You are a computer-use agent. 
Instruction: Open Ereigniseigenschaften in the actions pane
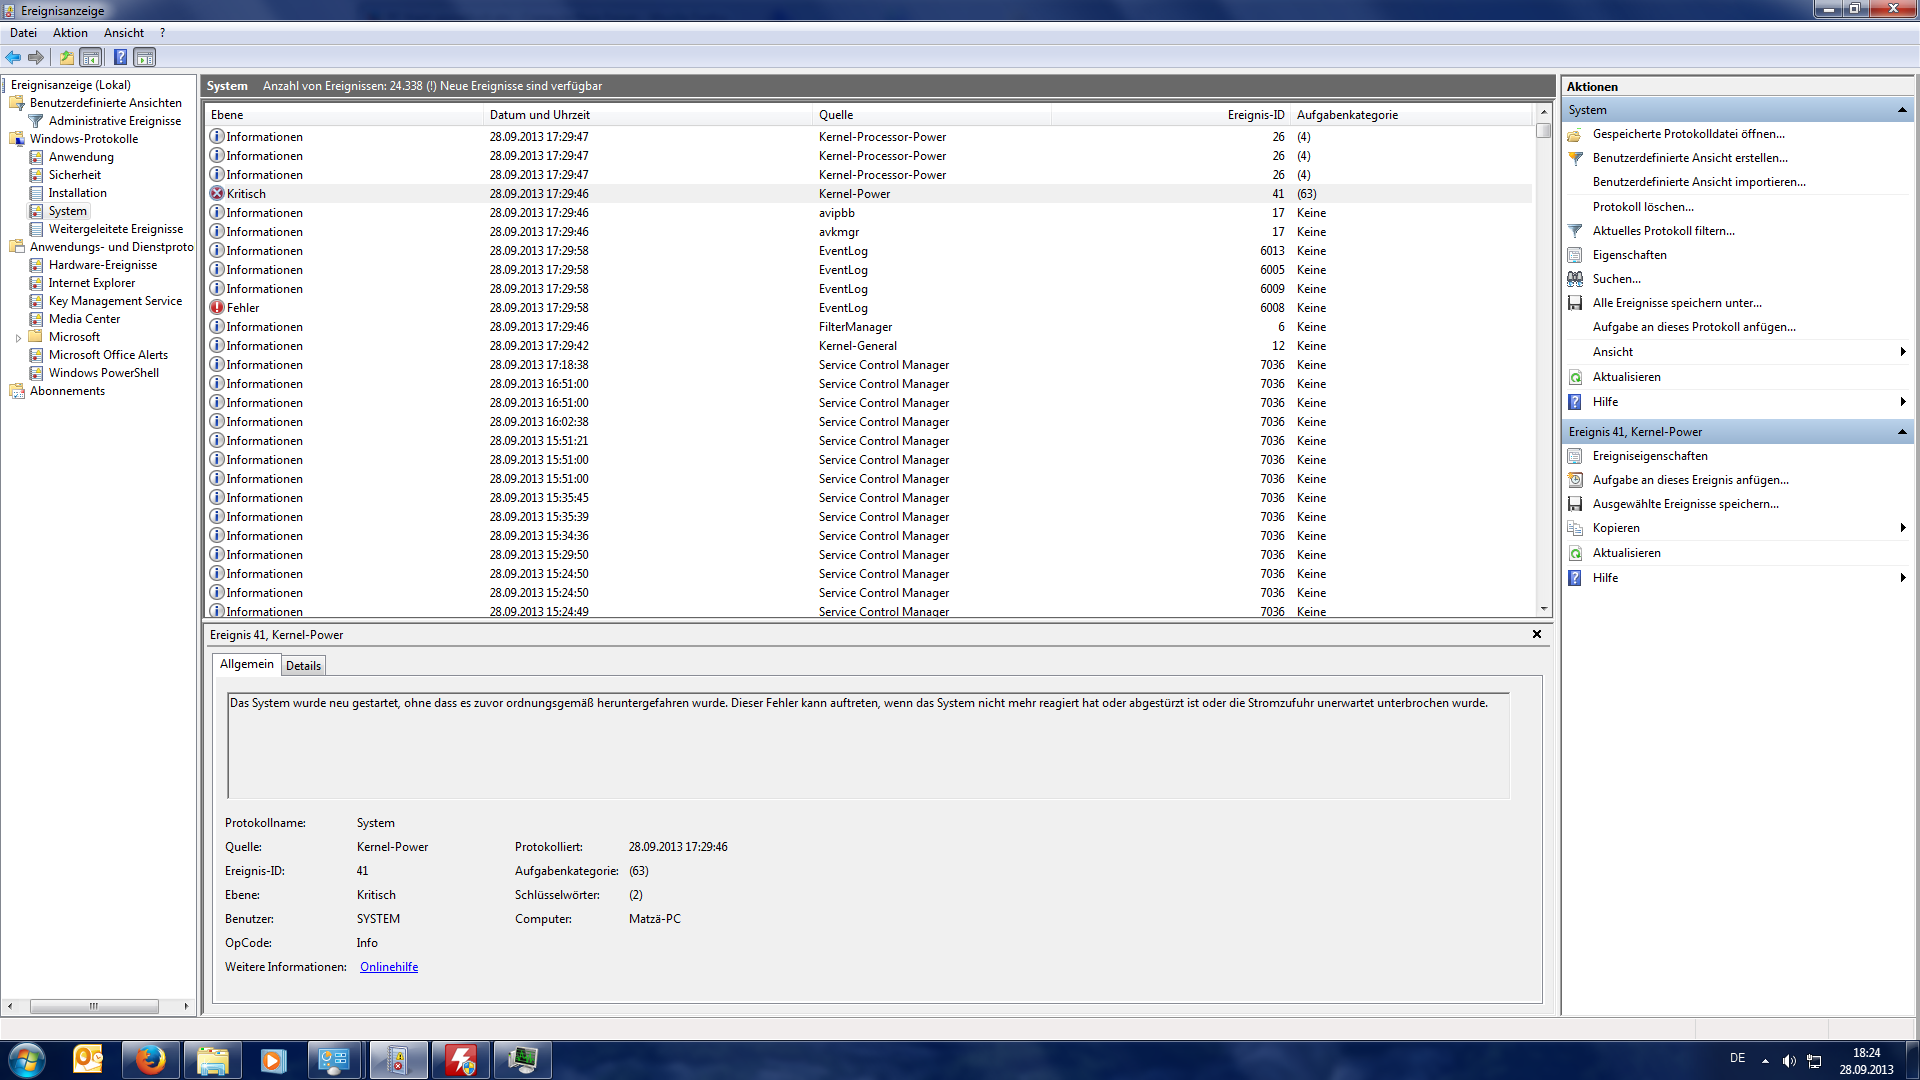[x=1650, y=456]
